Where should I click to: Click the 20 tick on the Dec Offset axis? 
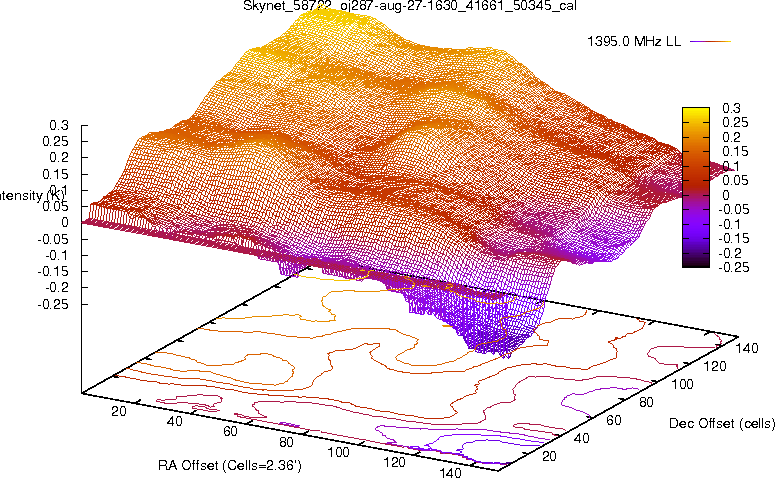click(549, 456)
